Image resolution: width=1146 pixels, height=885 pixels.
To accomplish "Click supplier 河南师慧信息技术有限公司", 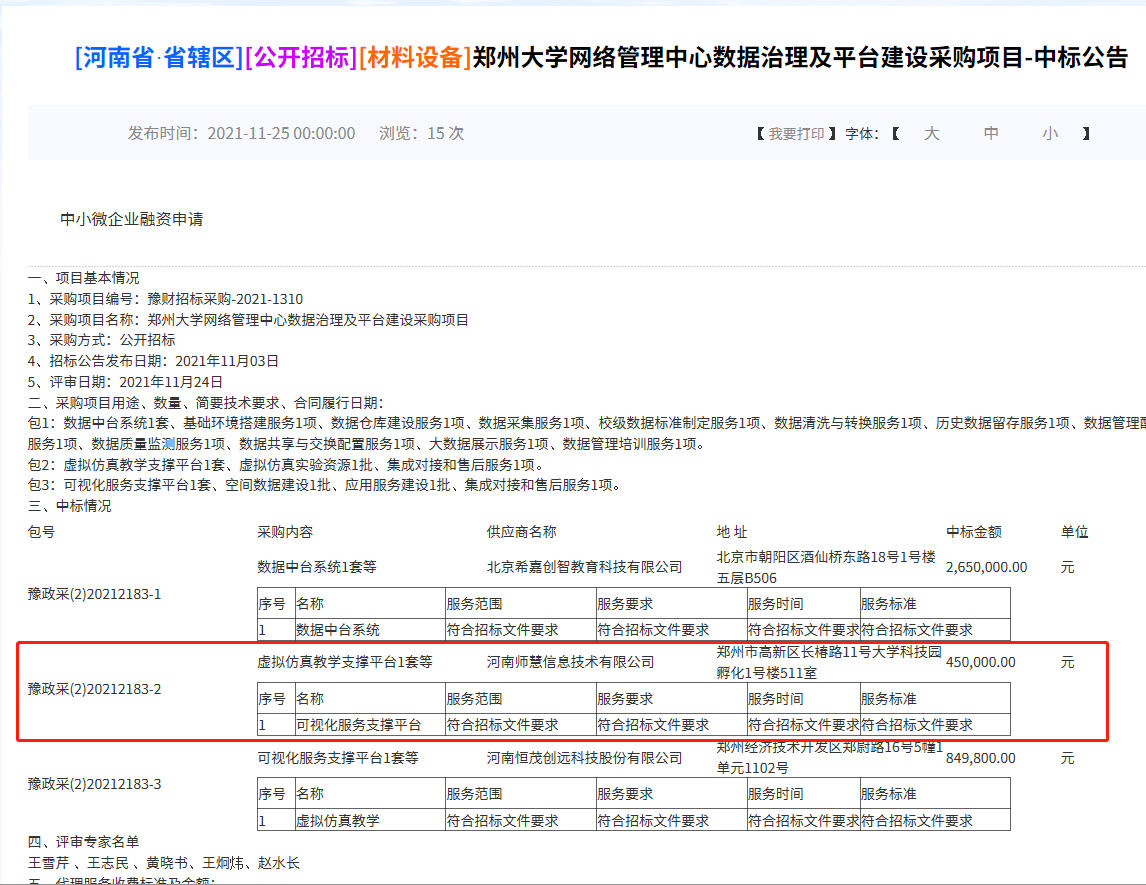I will click(570, 662).
